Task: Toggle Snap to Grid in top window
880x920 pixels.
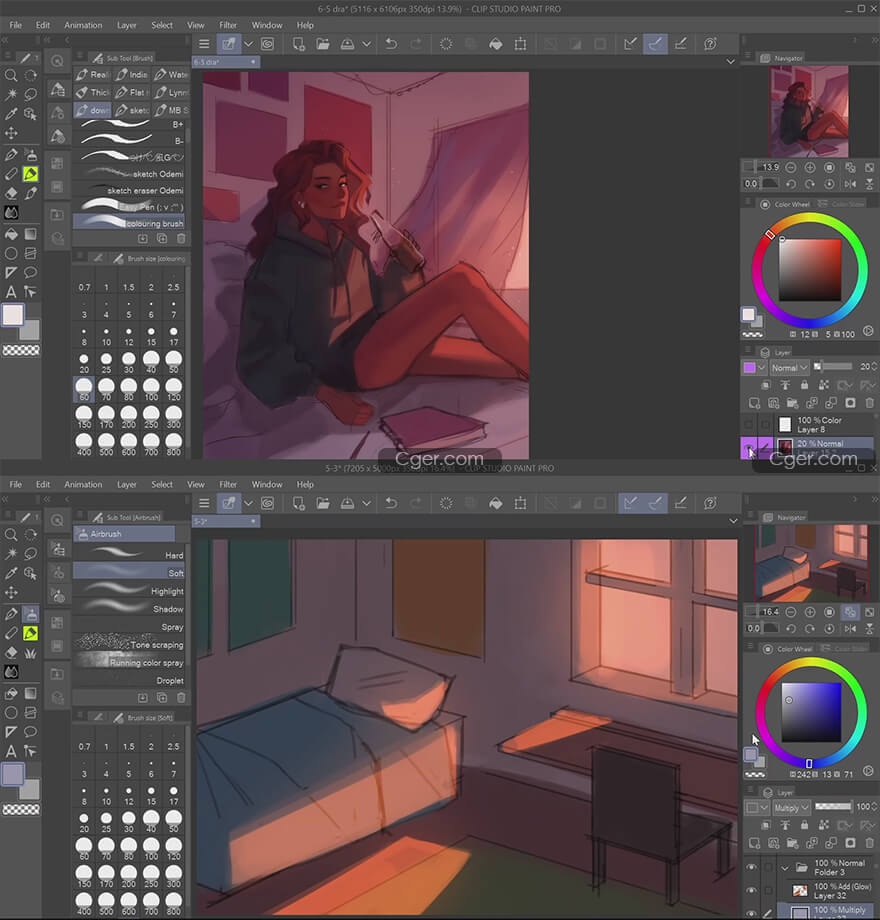Action: point(681,44)
